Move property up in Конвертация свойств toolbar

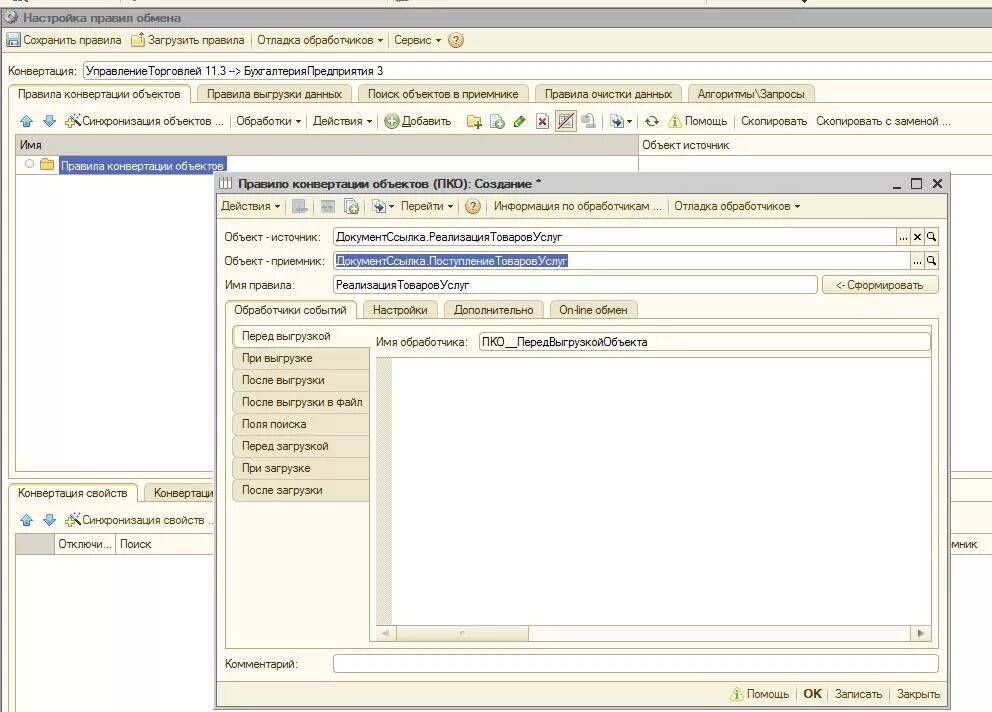click(27, 520)
